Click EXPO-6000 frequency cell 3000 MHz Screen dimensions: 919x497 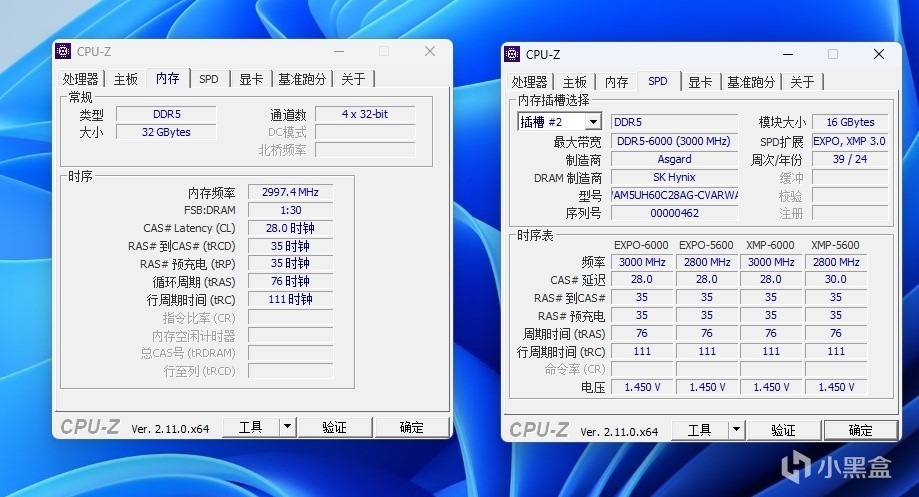pos(642,262)
